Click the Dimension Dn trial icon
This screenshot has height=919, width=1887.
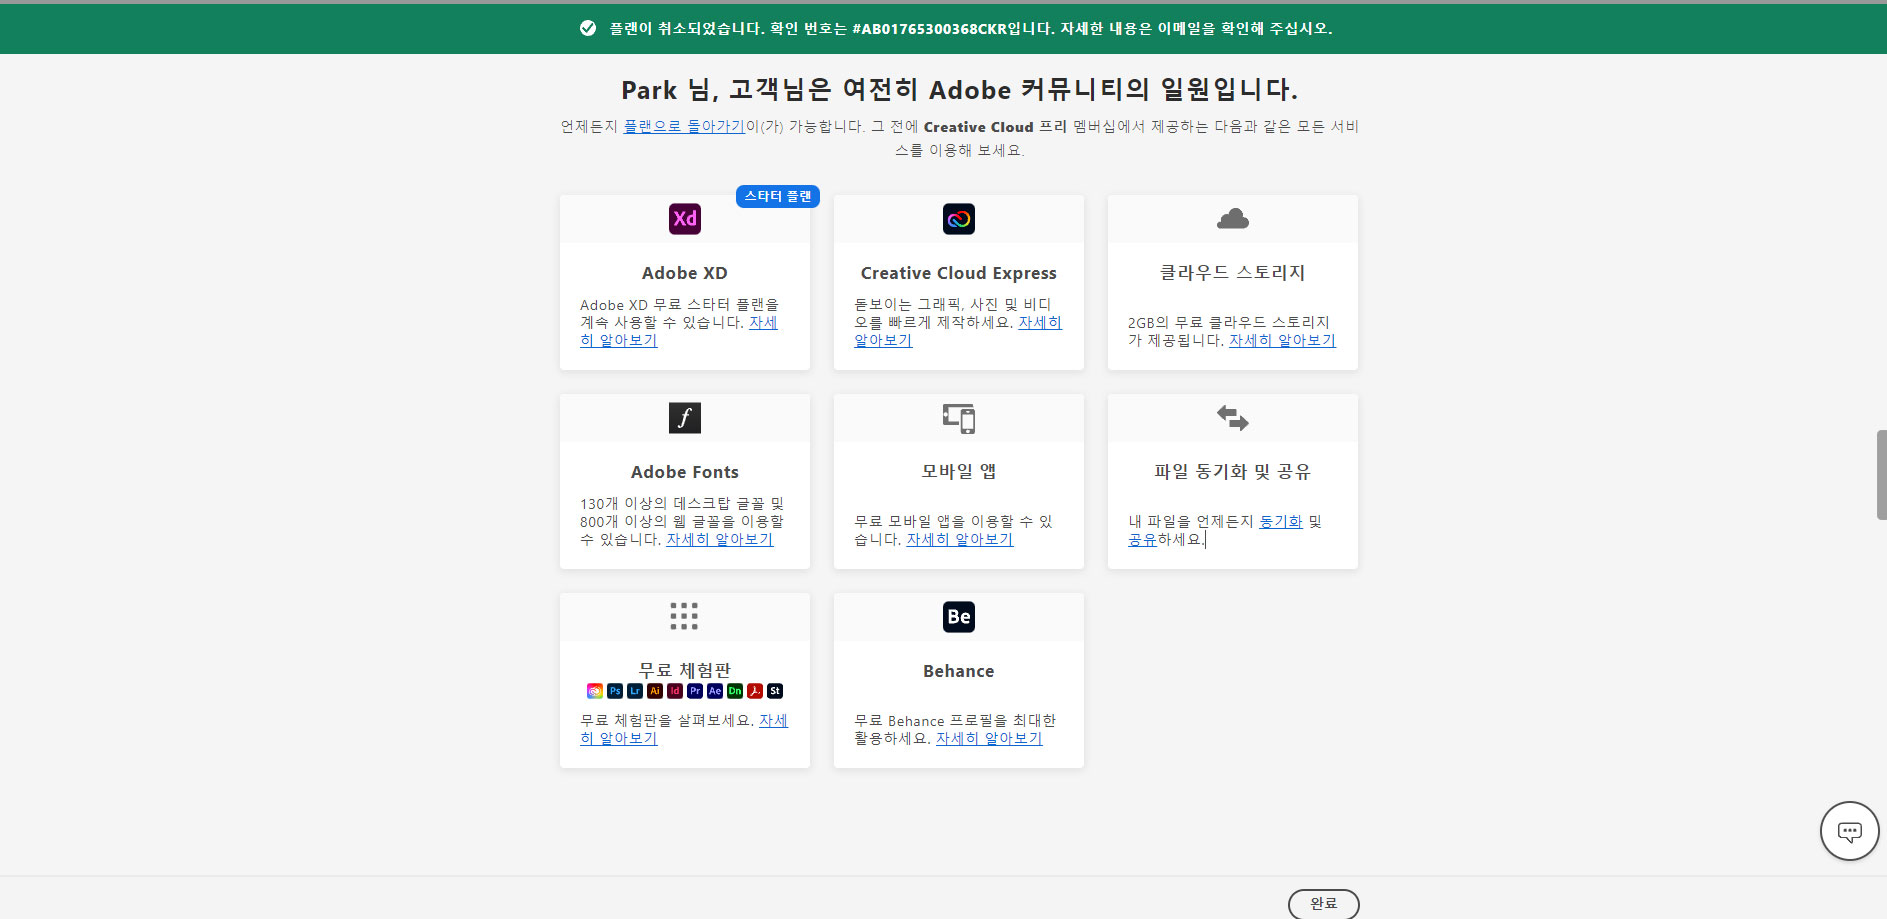tap(735, 691)
